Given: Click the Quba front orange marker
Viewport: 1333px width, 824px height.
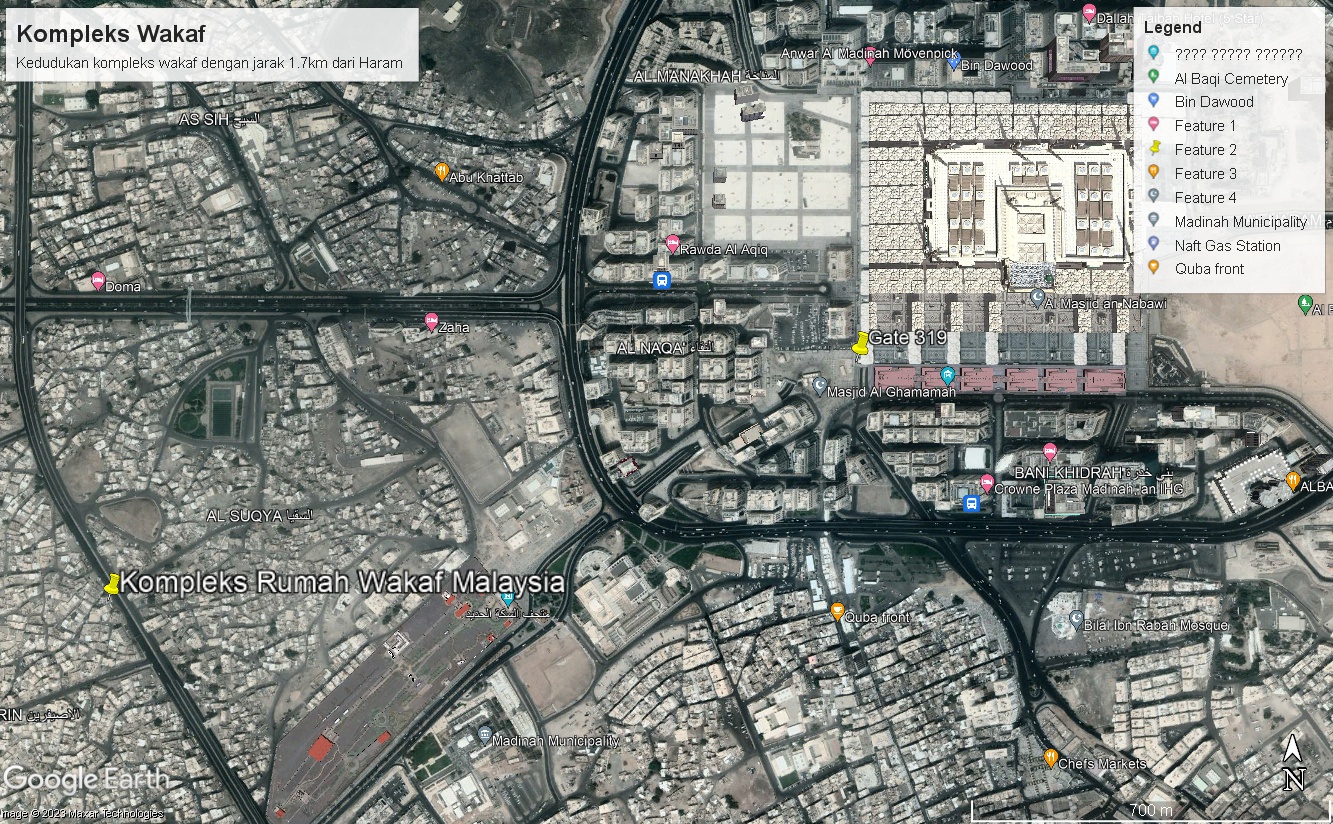Looking at the screenshot, I should pos(838,611).
